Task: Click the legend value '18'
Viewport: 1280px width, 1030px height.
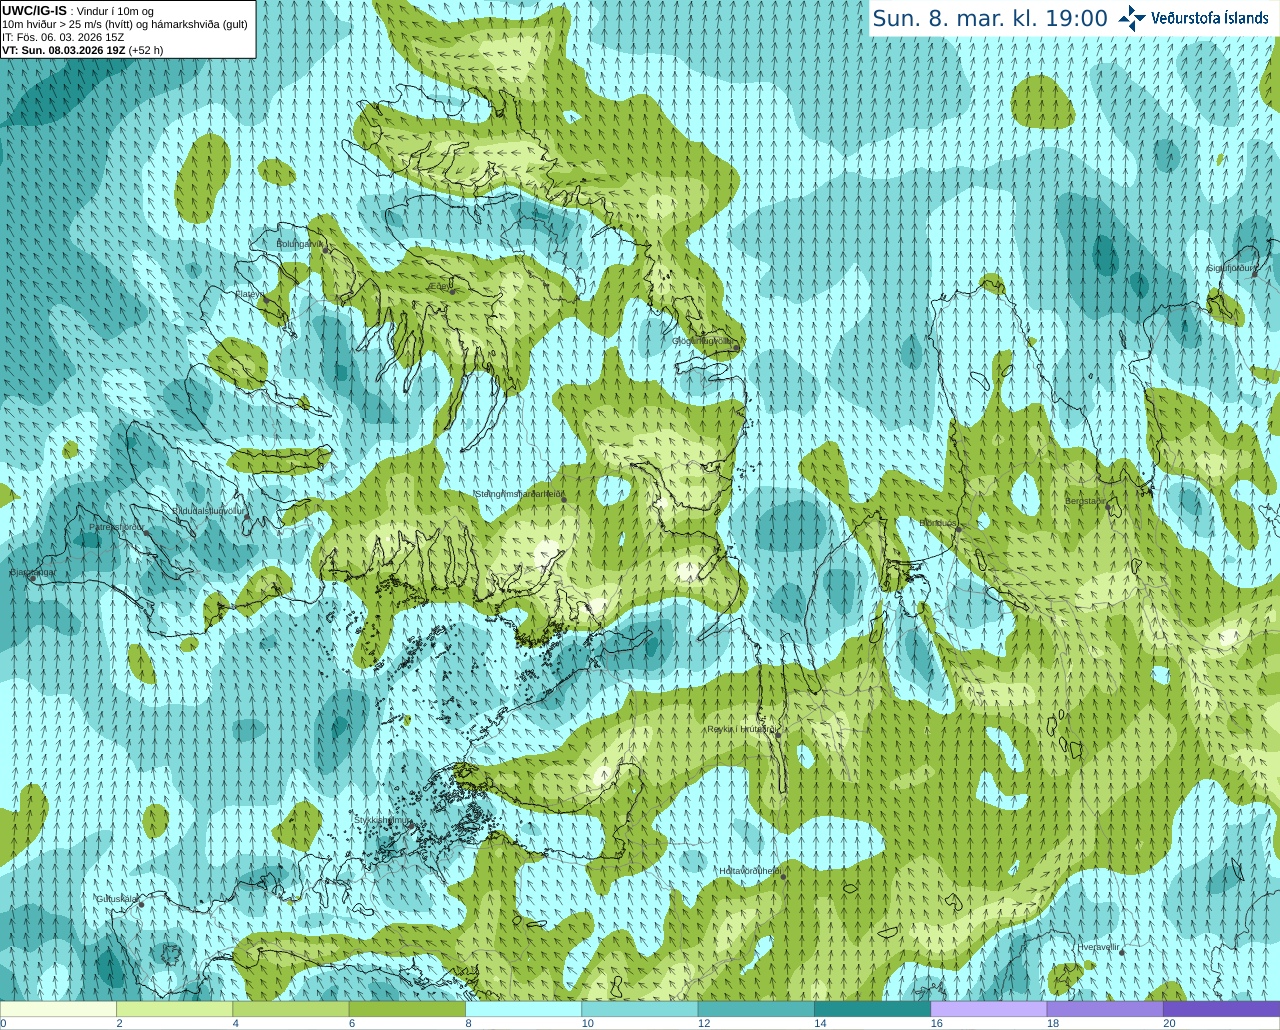Action: click(x=1053, y=1023)
